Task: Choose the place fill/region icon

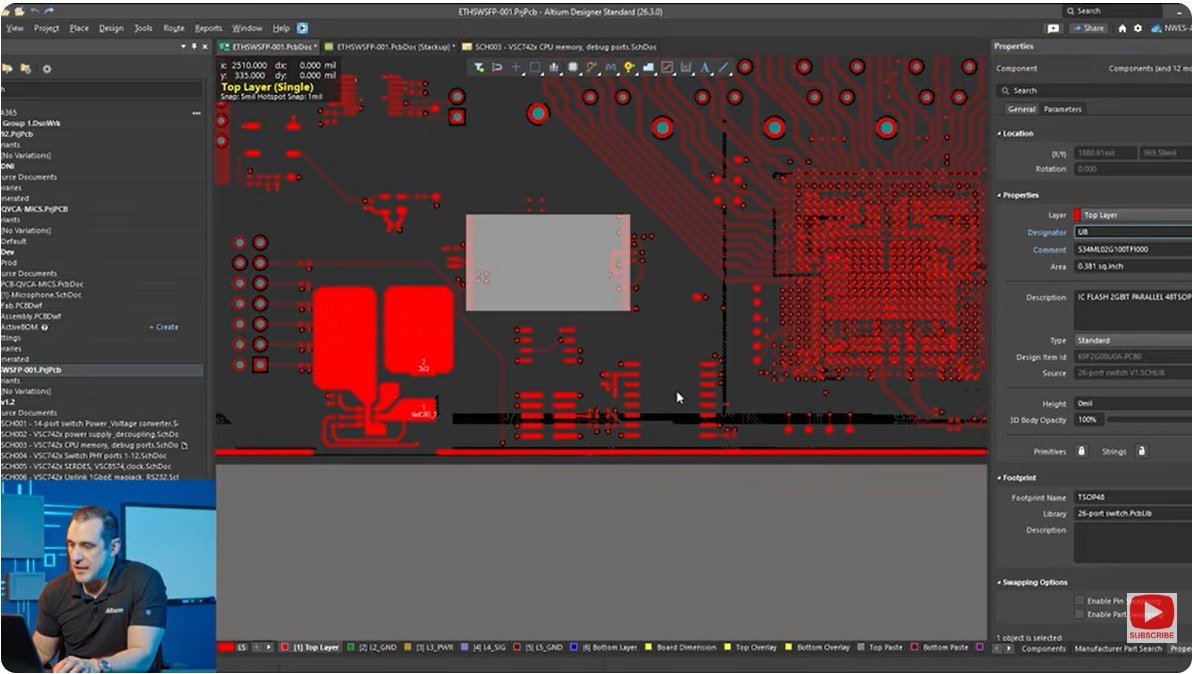Action: click(667, 68)
